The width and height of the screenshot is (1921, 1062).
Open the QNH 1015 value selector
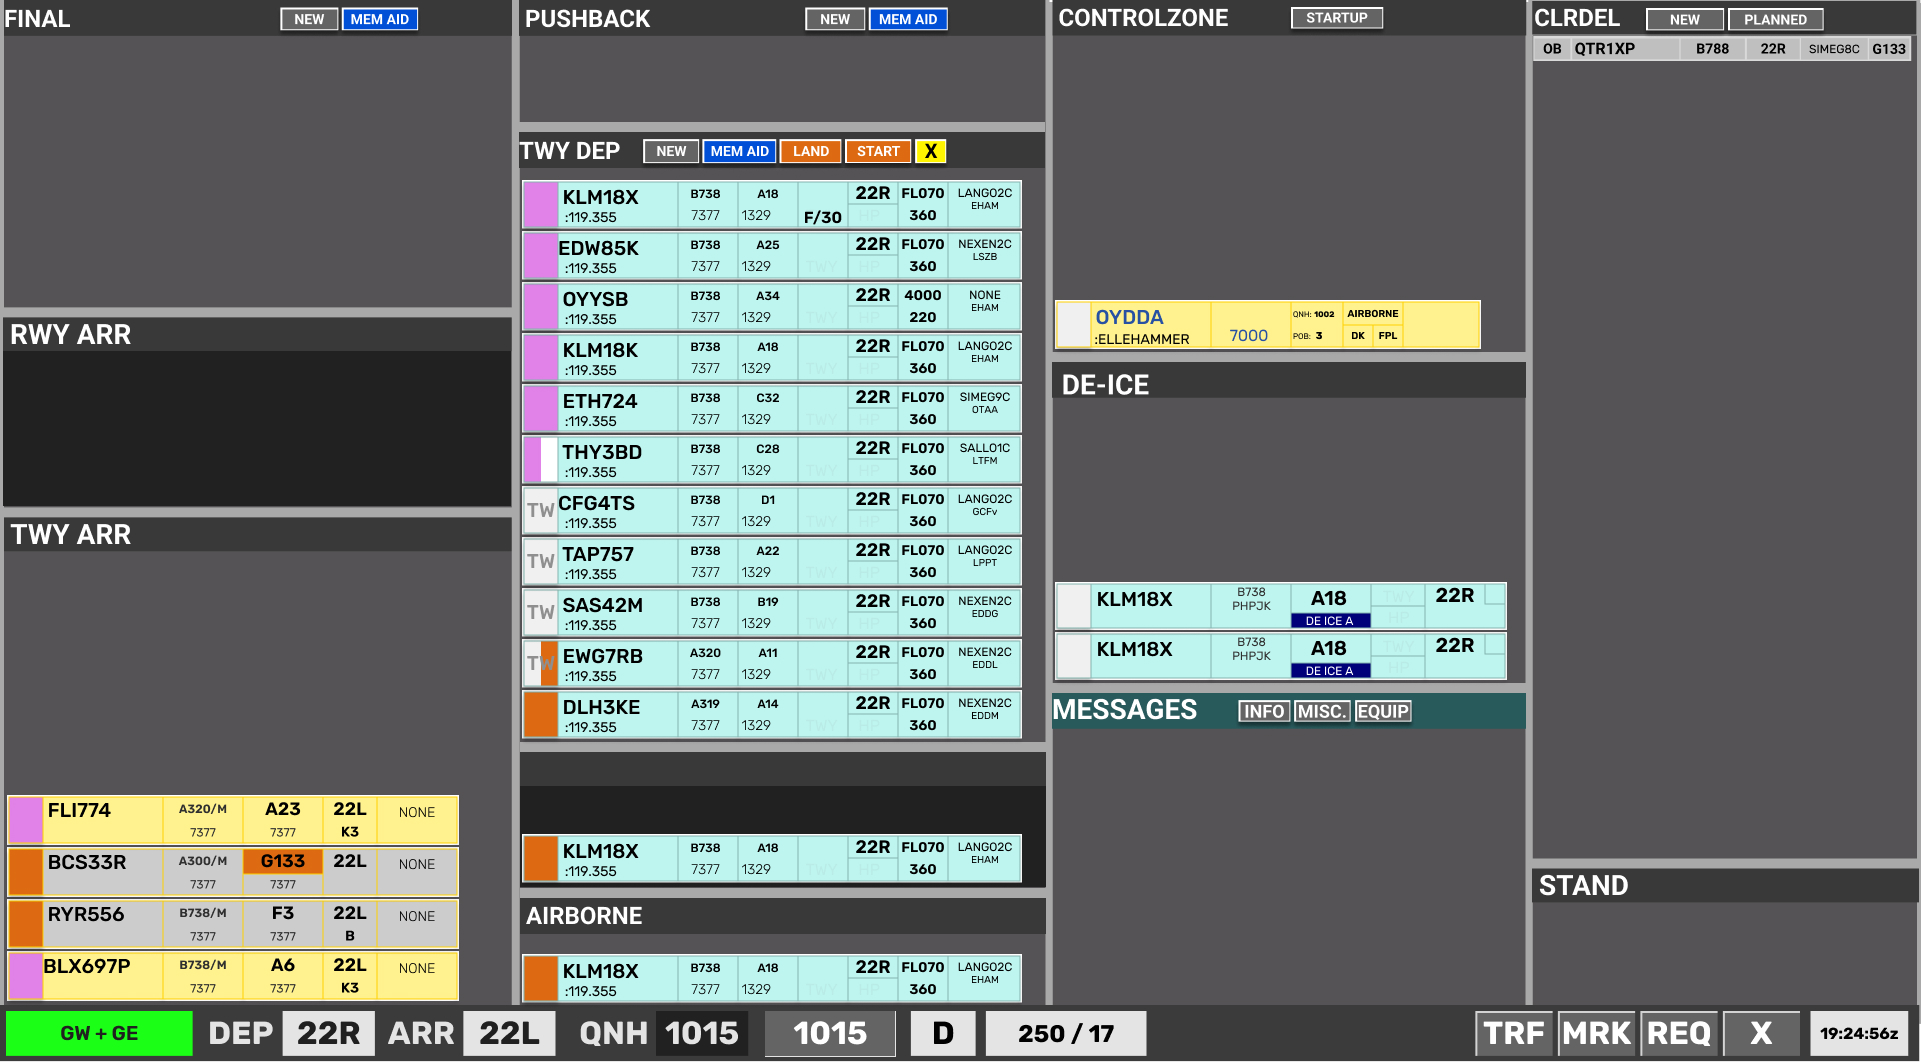click(x=701, y=1033)
